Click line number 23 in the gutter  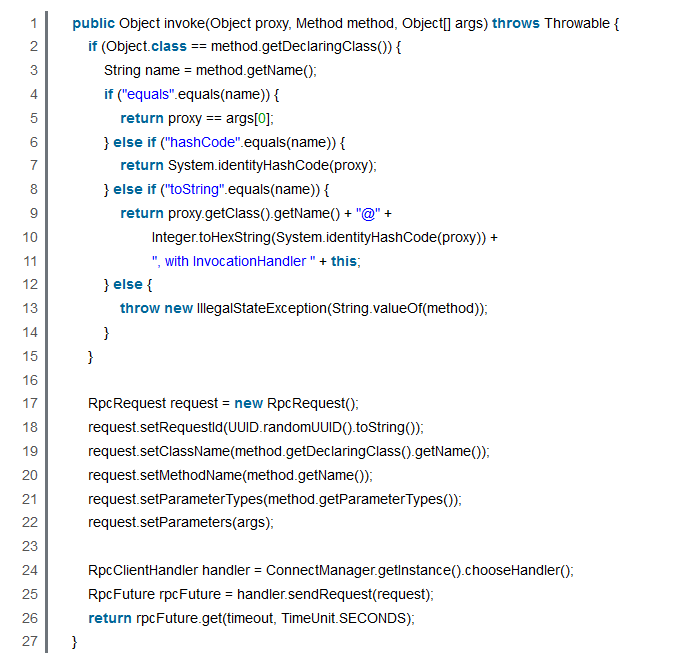coord(30,546)
